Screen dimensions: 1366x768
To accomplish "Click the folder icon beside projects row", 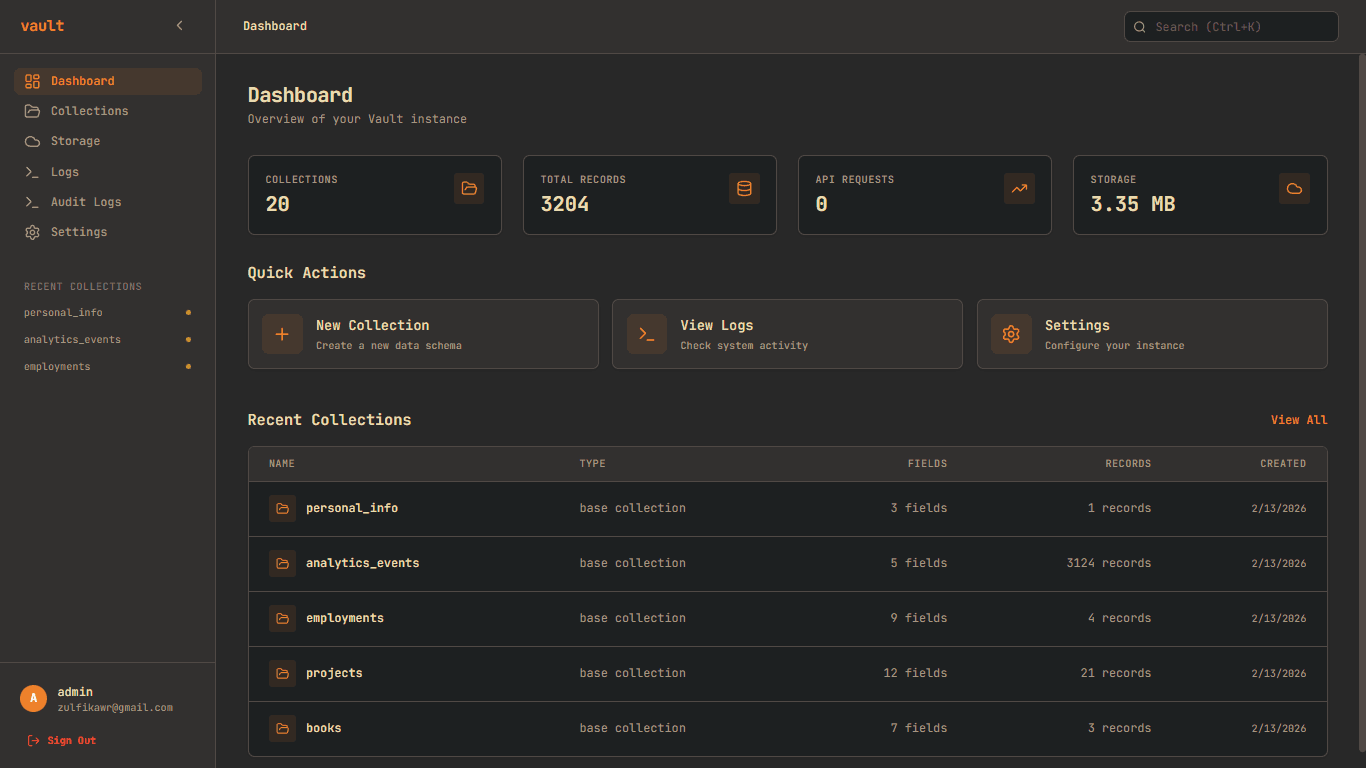I will coord(282,673).
